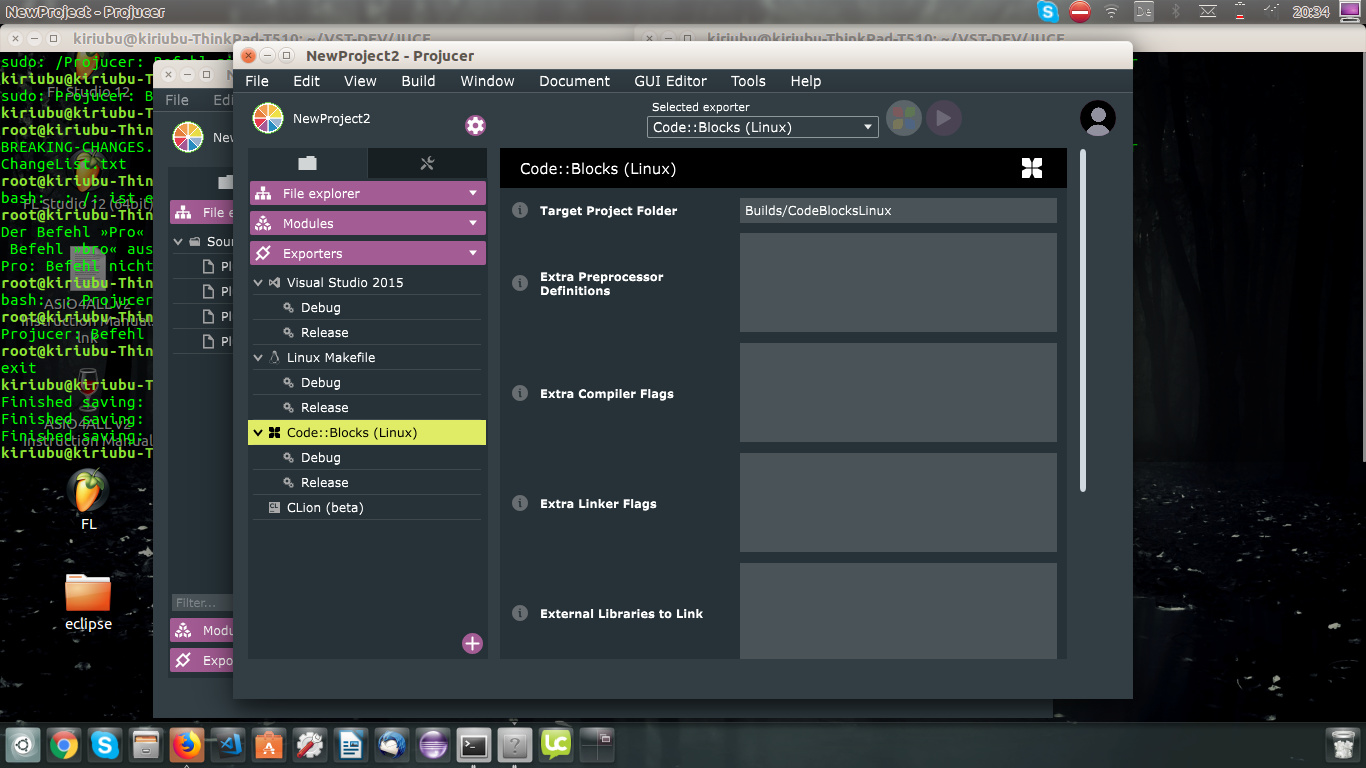Show info for Extra Preprocessor Definitions

pos(520,283)
